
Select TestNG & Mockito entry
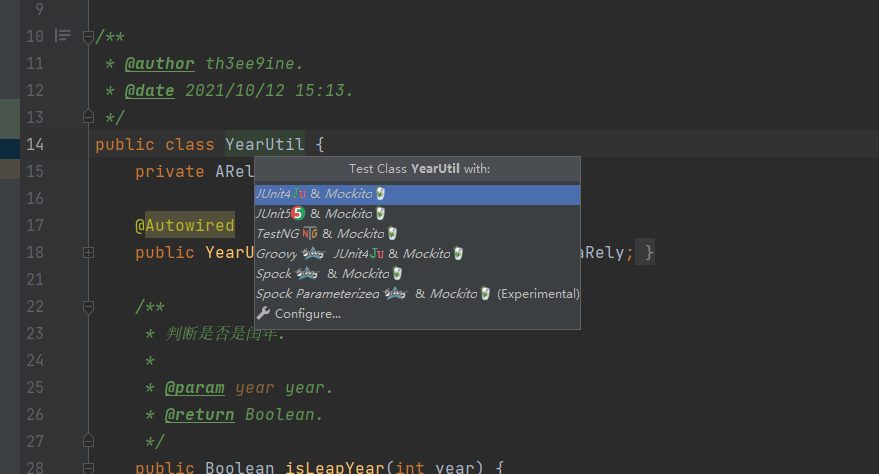tap(417, 234)
